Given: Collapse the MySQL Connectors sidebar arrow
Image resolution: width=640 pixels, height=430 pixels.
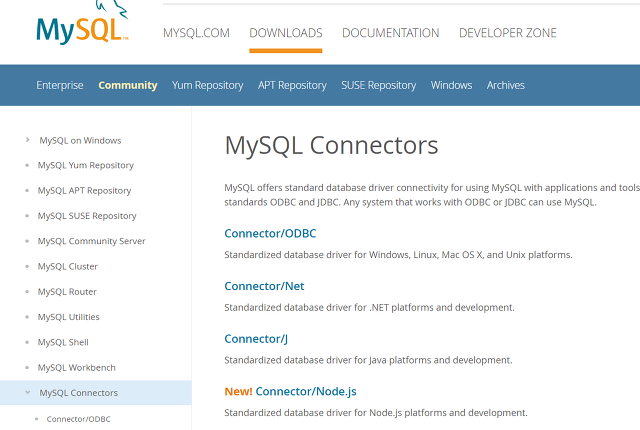Looking at the screenshot, I should pyautogui.click(x=27, y=392).
